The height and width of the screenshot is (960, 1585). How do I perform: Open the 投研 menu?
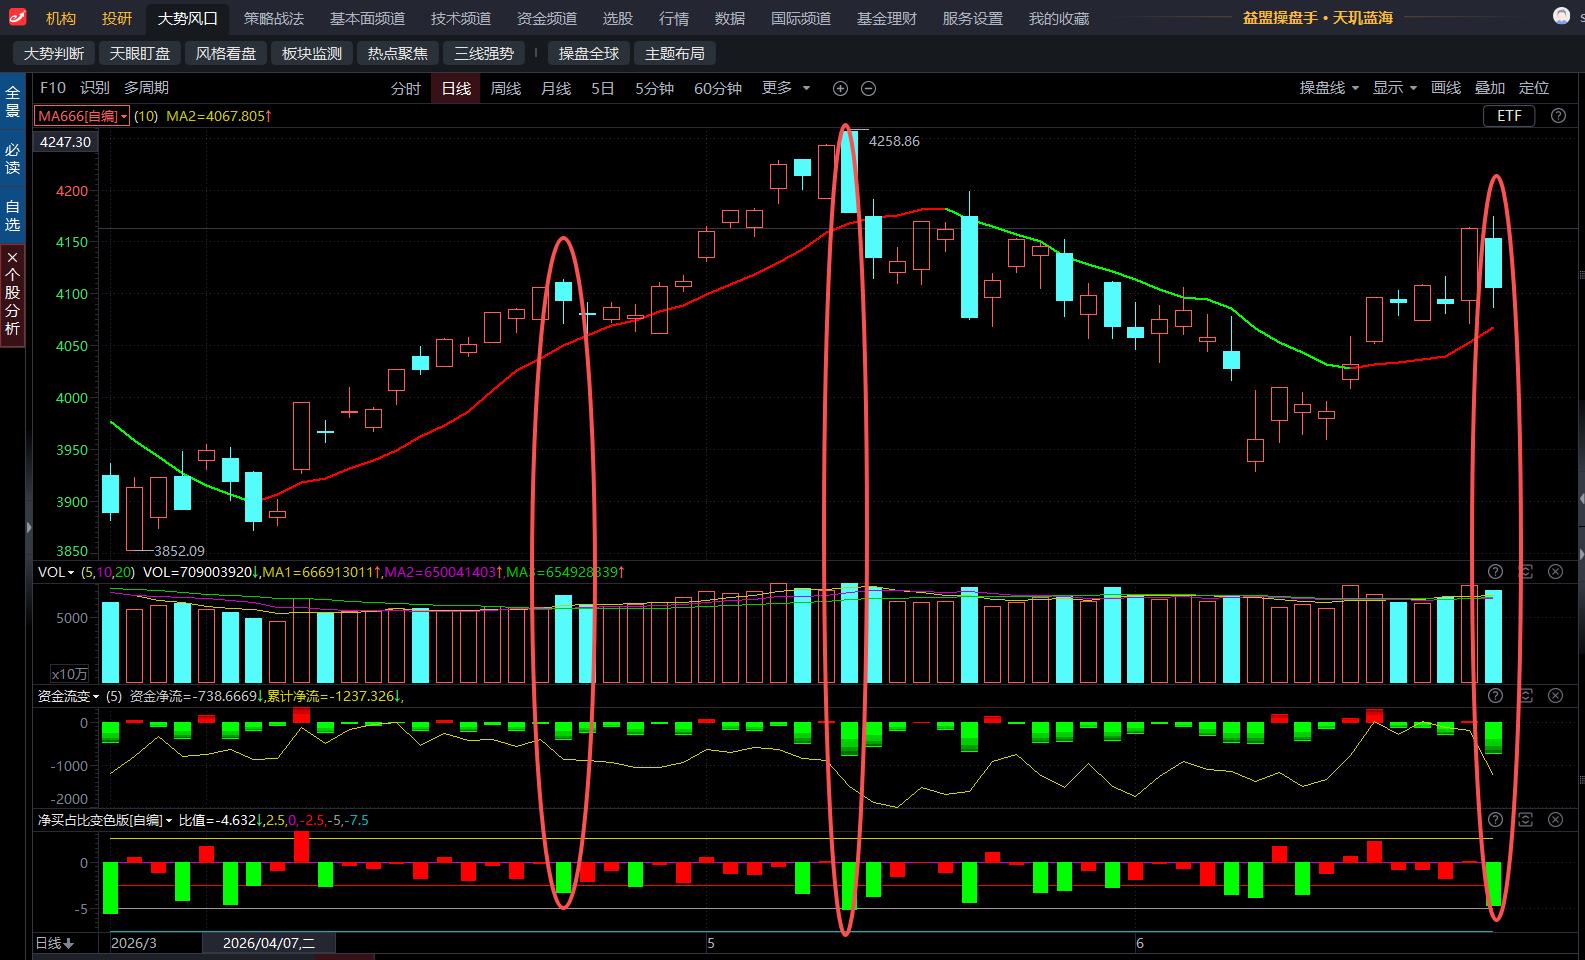click(117, 18)
